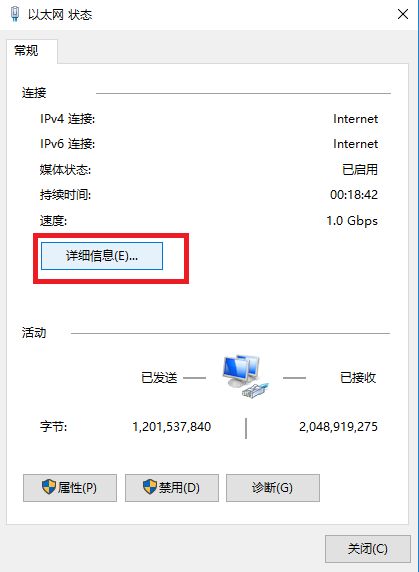This screenshot has height=572, width=419.
Task: Click the 已接收 label
Action: pyautogui.click(x=358, y=378)
